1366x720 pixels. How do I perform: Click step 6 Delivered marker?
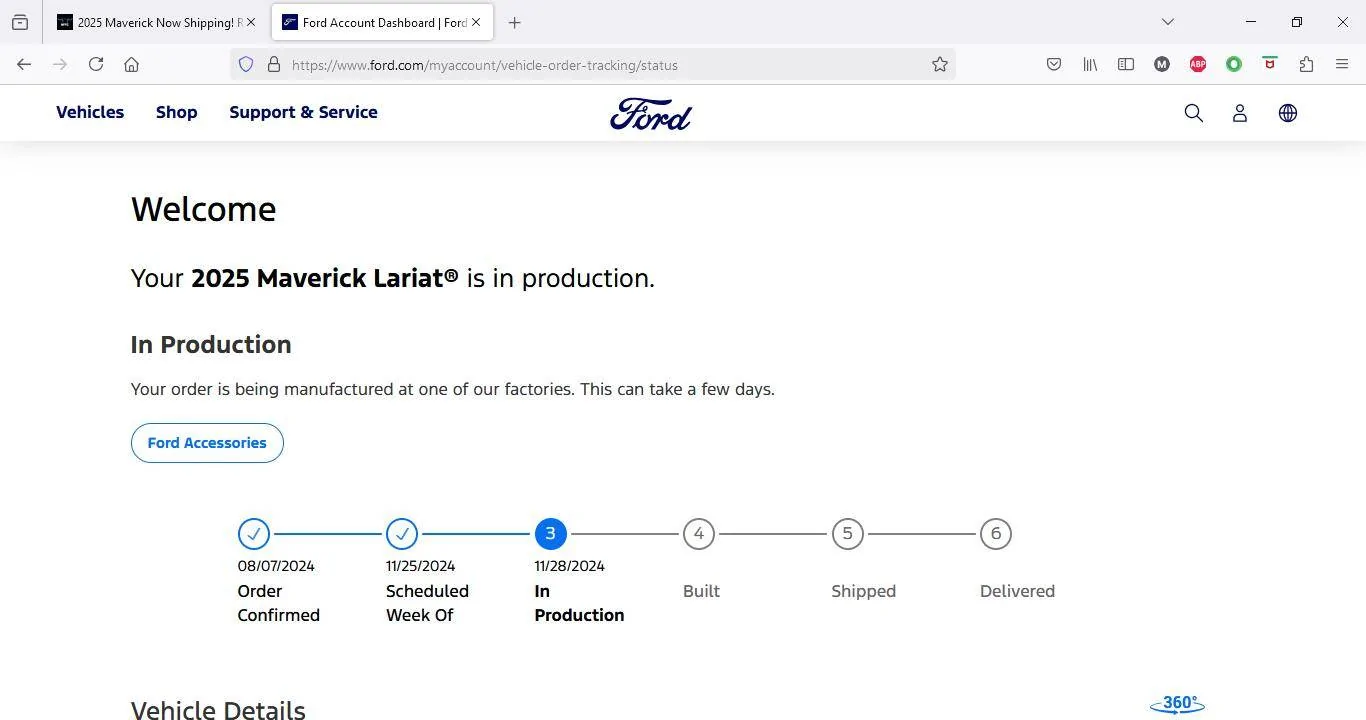click(996, 534)
